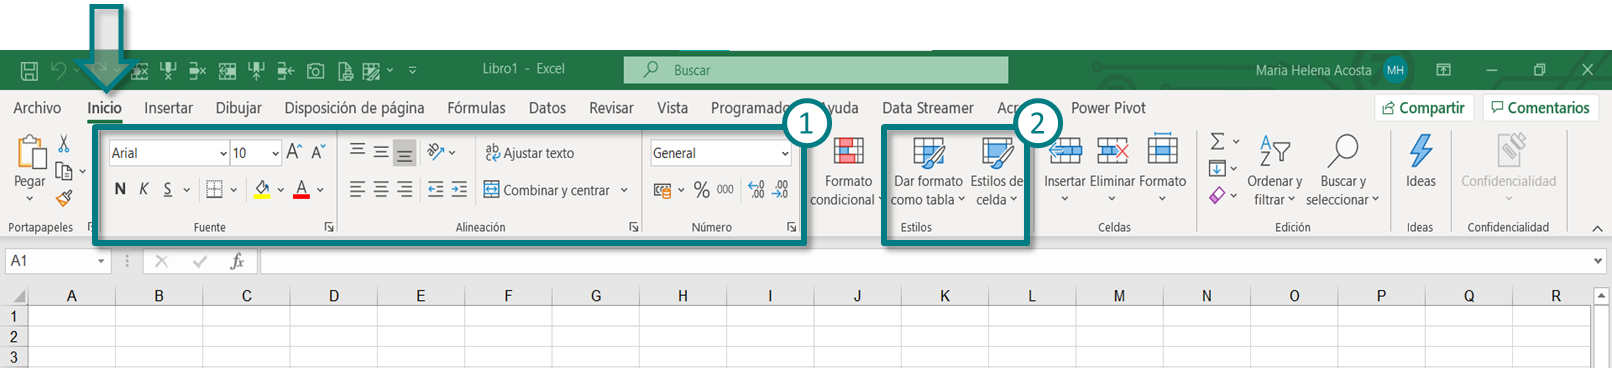The height and width of the screenshot is (368, 1612).
Task: Toggle italic with the K button
Action: pos(144,189)
